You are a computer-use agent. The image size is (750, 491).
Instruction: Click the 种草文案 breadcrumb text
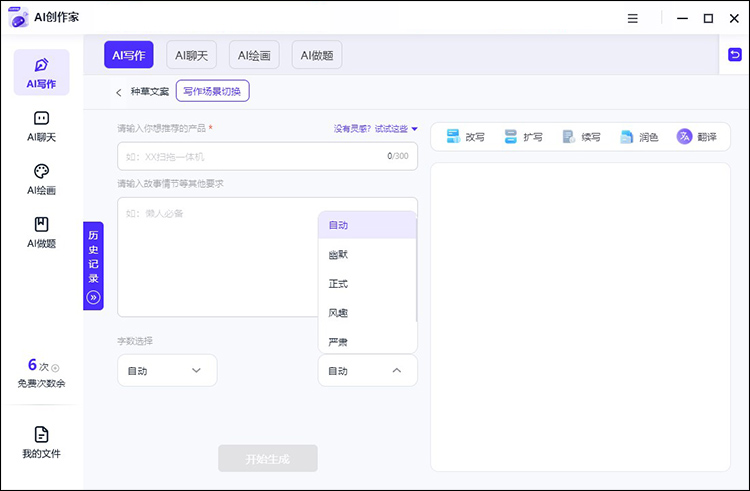click(150, 92)
